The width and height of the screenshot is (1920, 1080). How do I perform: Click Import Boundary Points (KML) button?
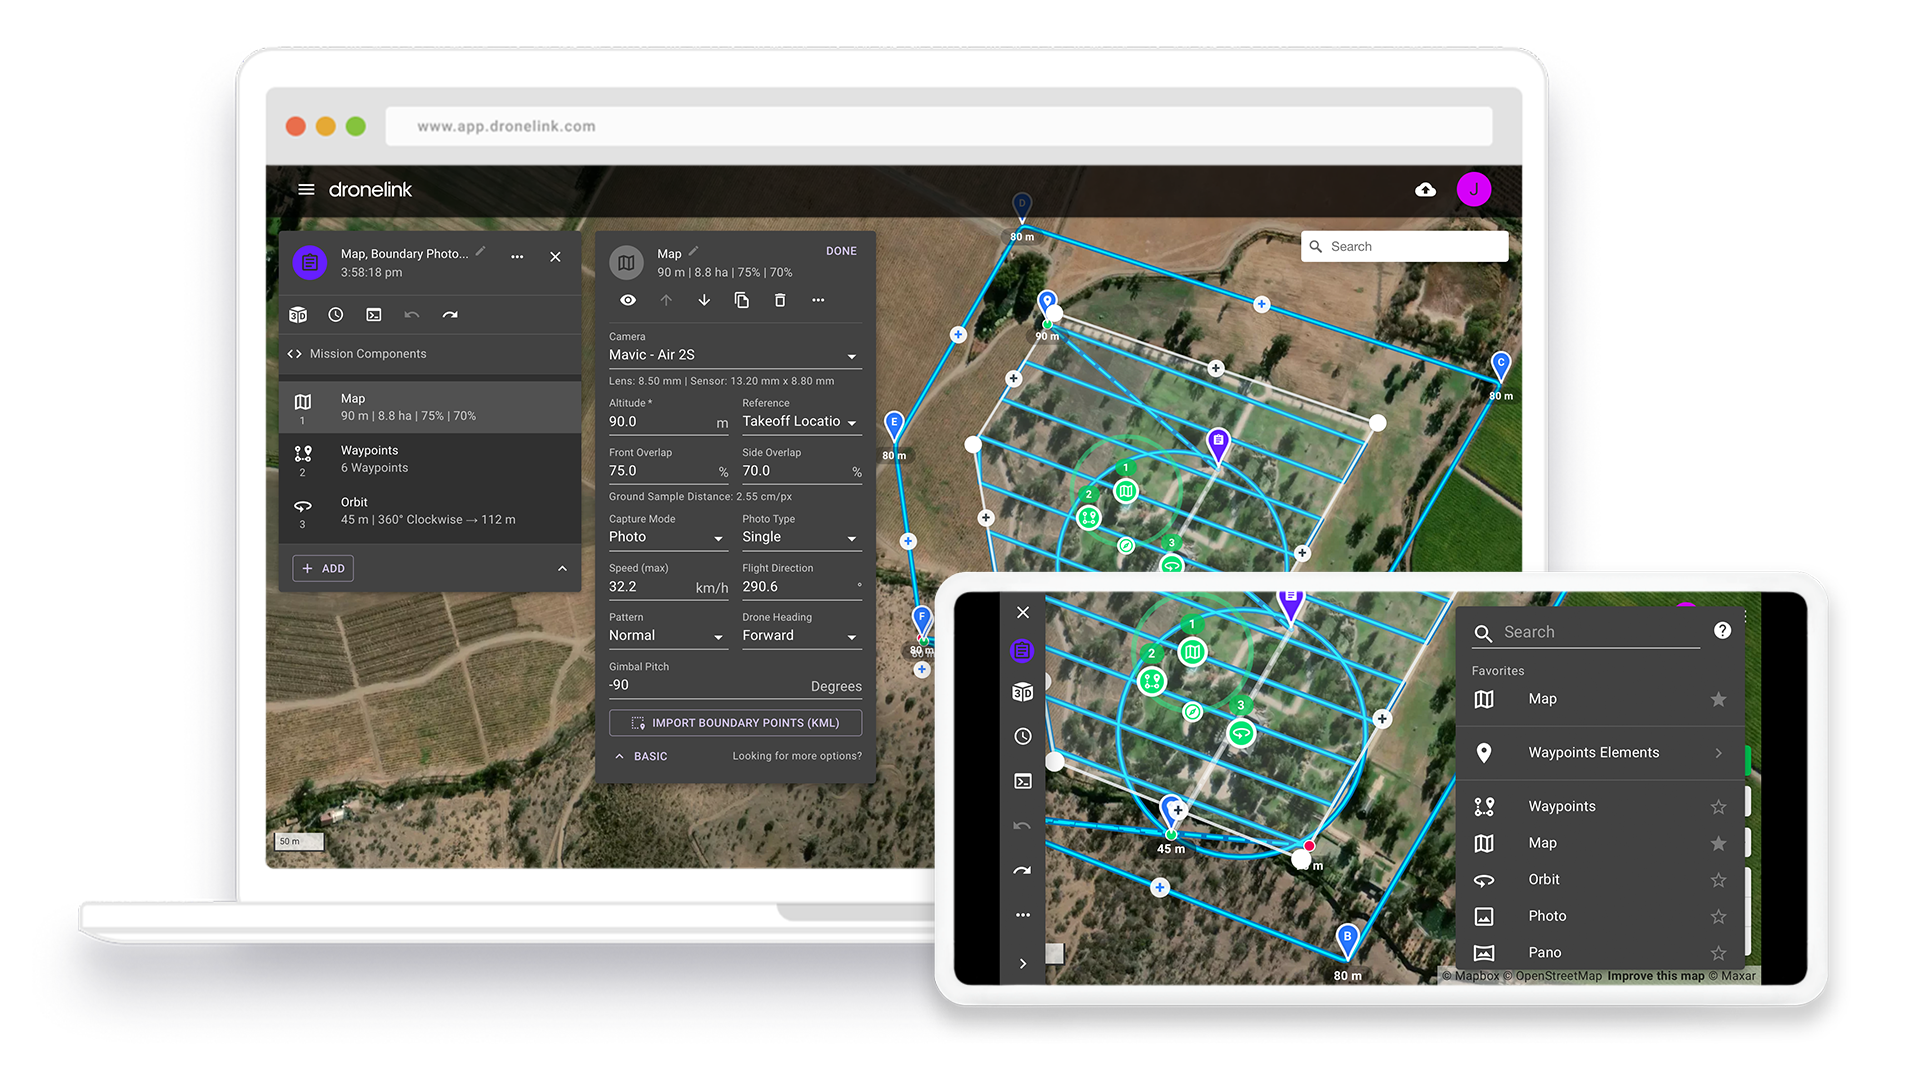(x=735, y=723)
